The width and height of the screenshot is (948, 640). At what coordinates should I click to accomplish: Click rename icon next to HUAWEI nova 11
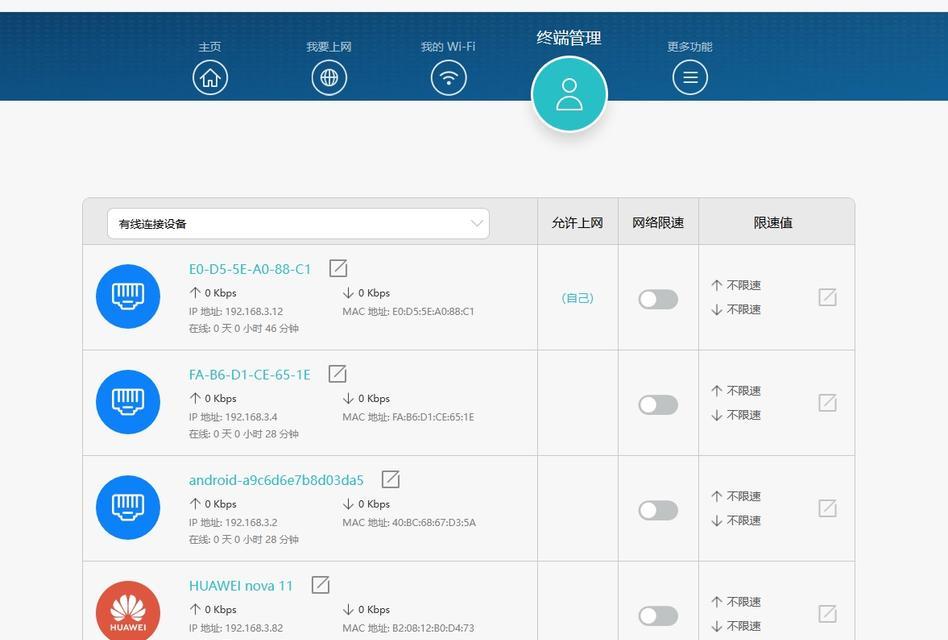click(320, 585)
